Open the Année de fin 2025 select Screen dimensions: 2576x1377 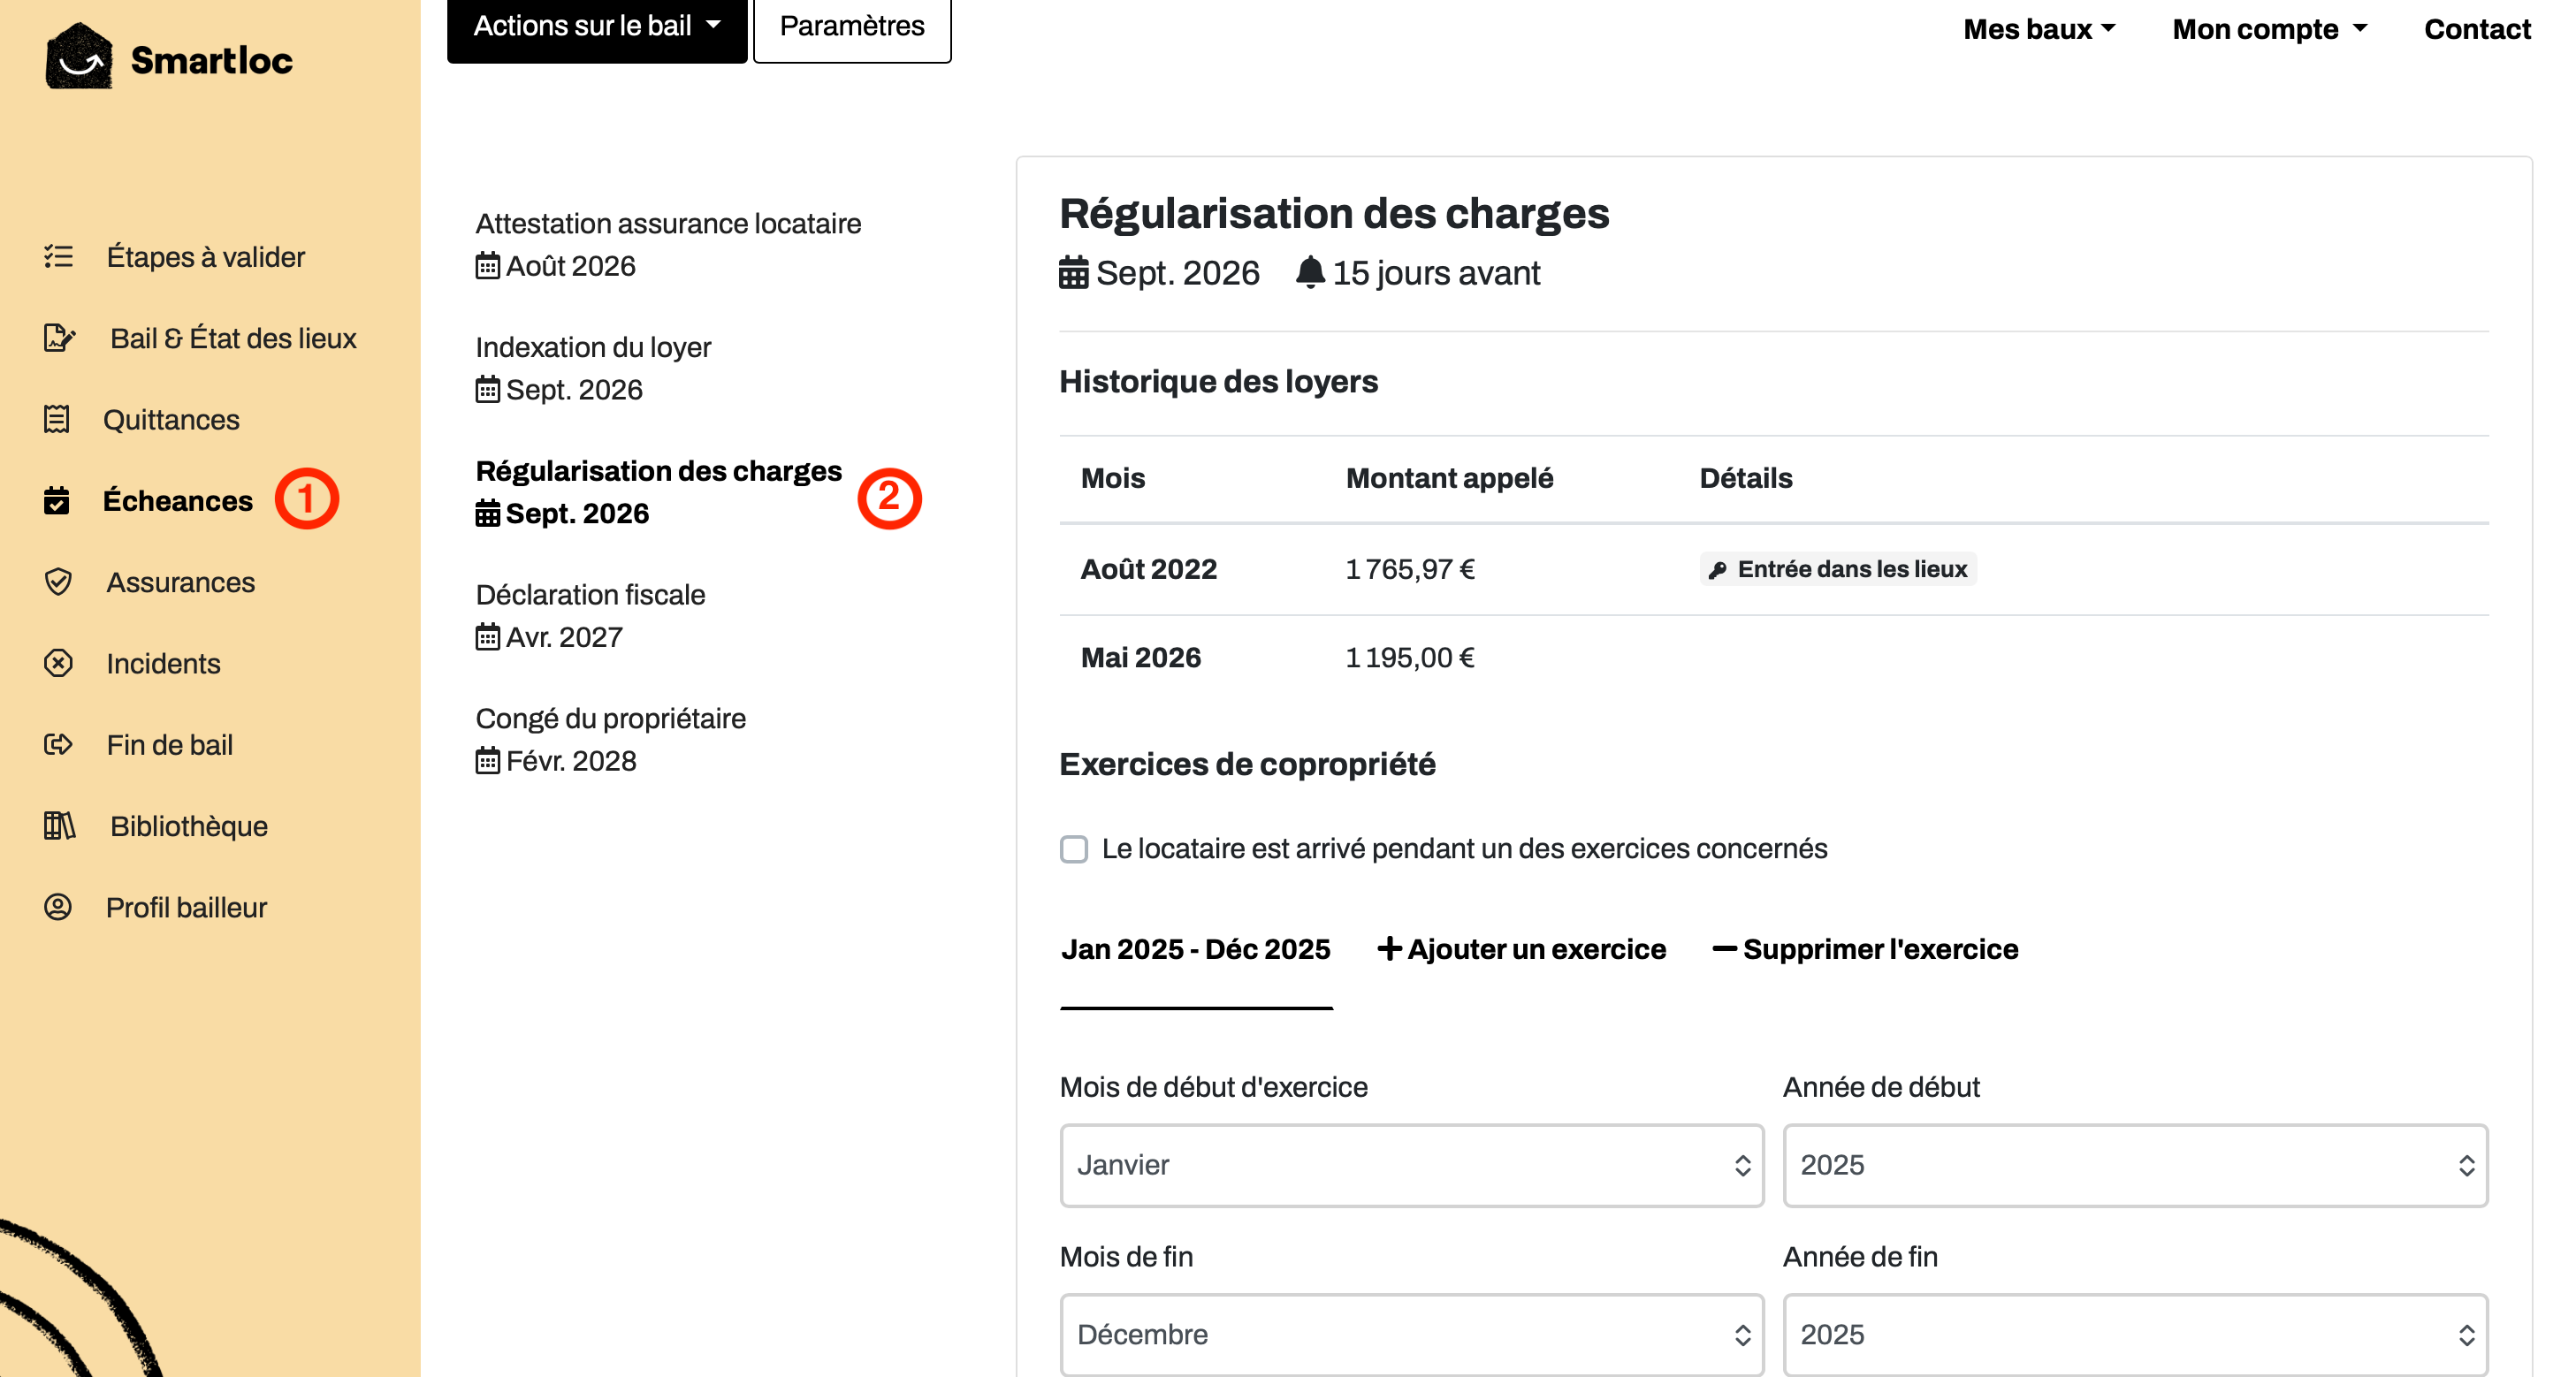coord(2135,1335)
